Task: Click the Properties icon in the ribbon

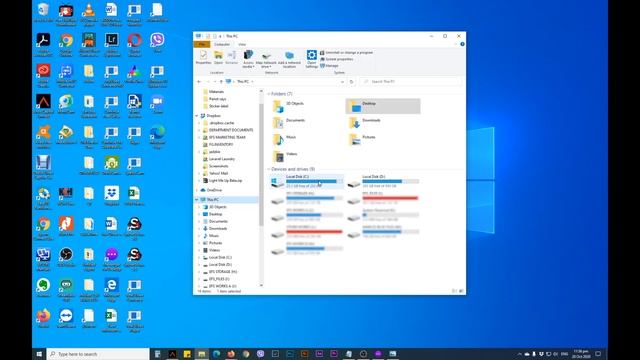Action: tap(203, 58)
